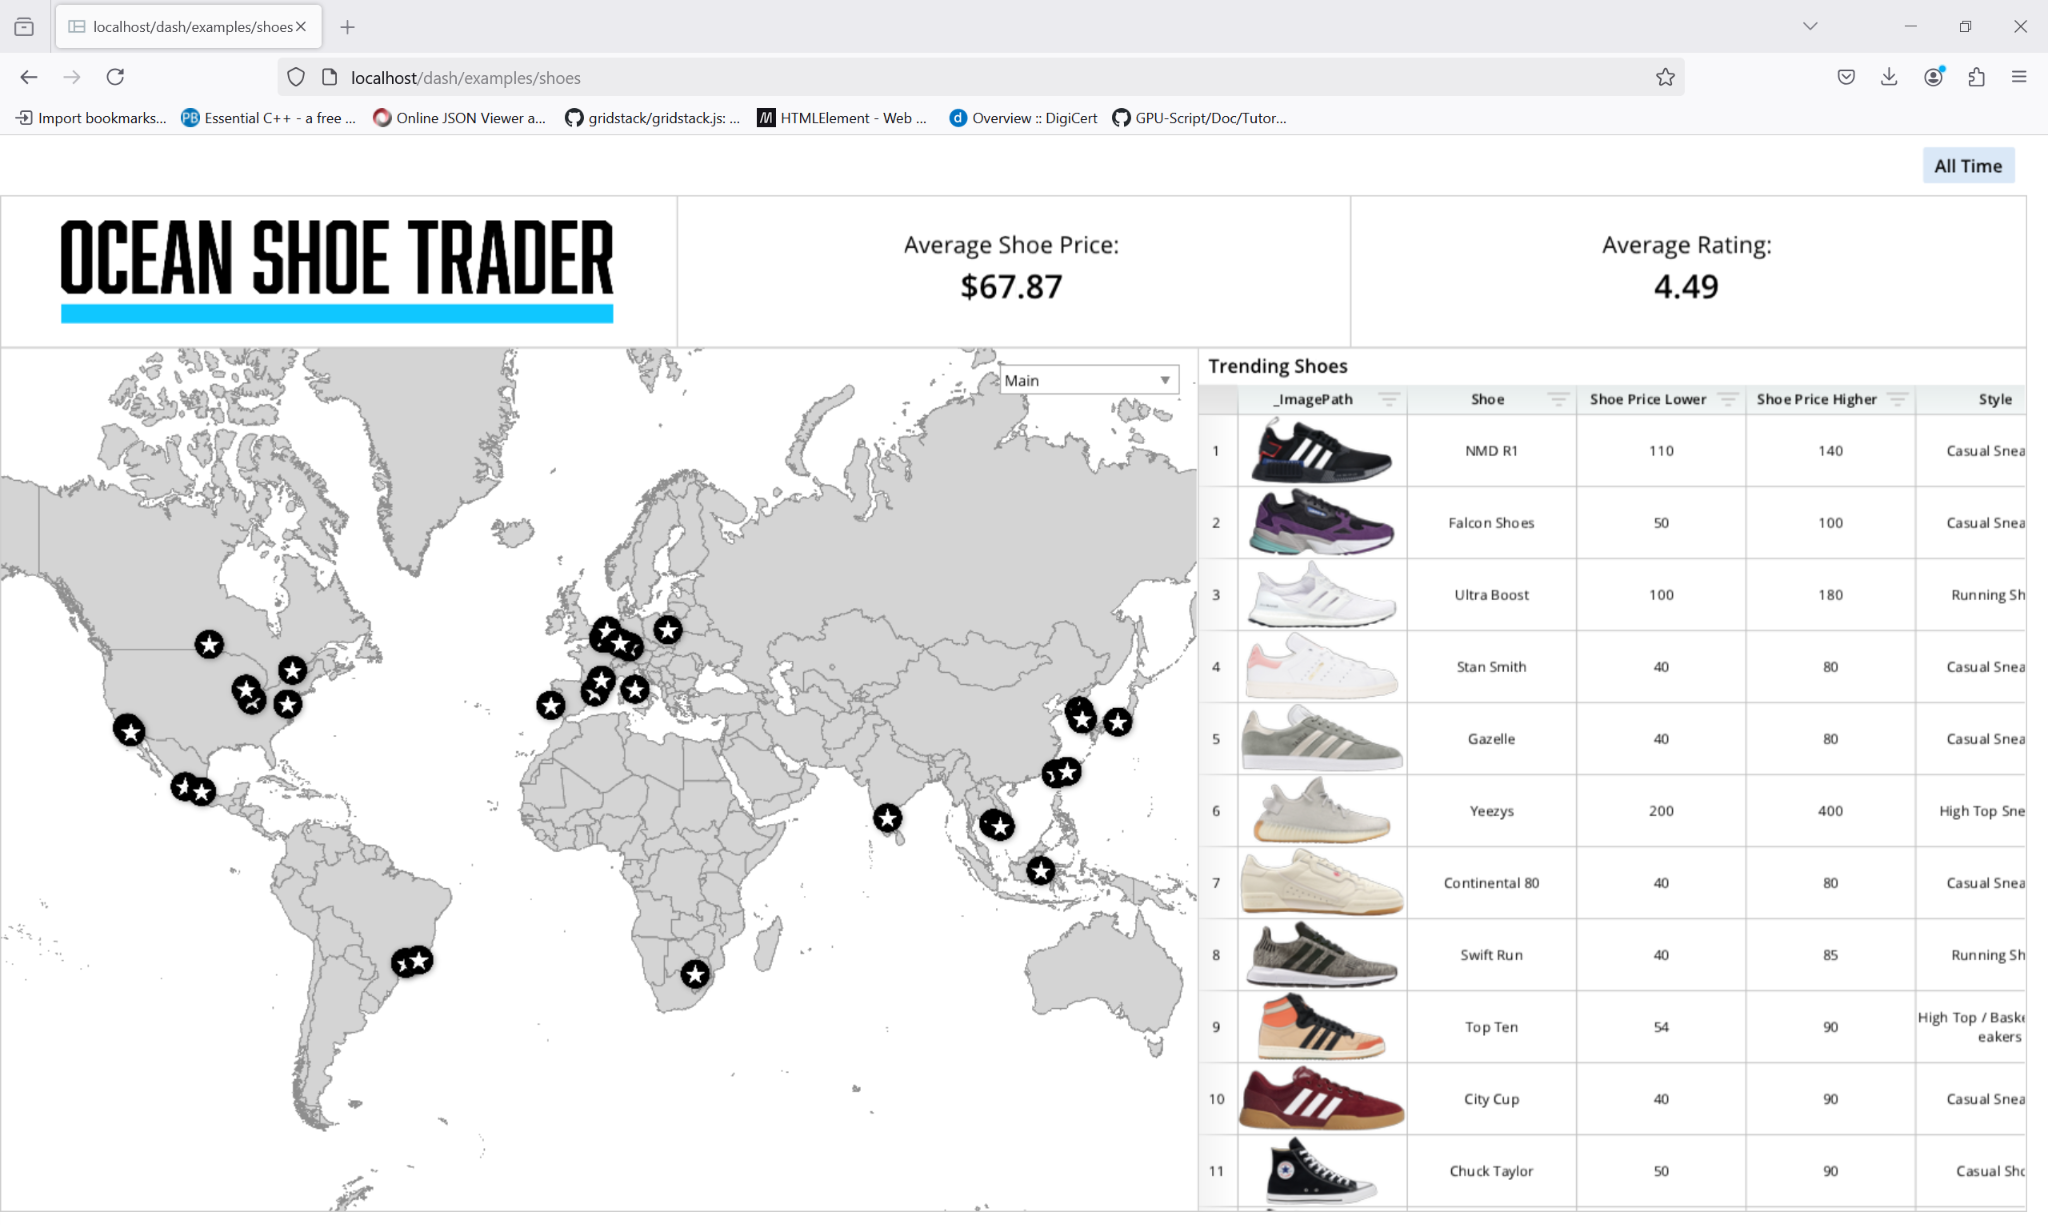The height and width of the screenshot is (1226, 2048).
Task: Click the Indonesia star map marker
Action: [1041, 870]
